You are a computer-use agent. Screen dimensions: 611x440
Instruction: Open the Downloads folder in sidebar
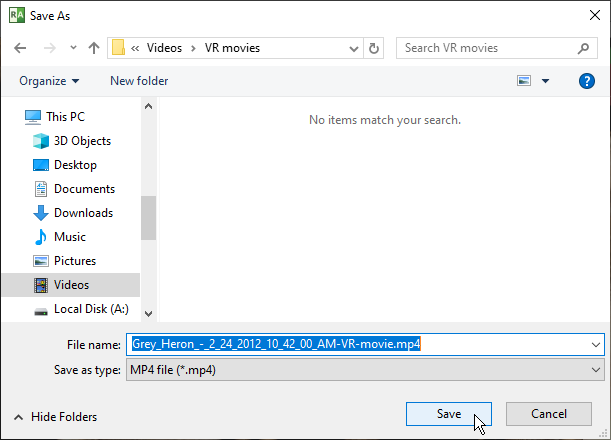pyautogui.click(x=83, y=213)
